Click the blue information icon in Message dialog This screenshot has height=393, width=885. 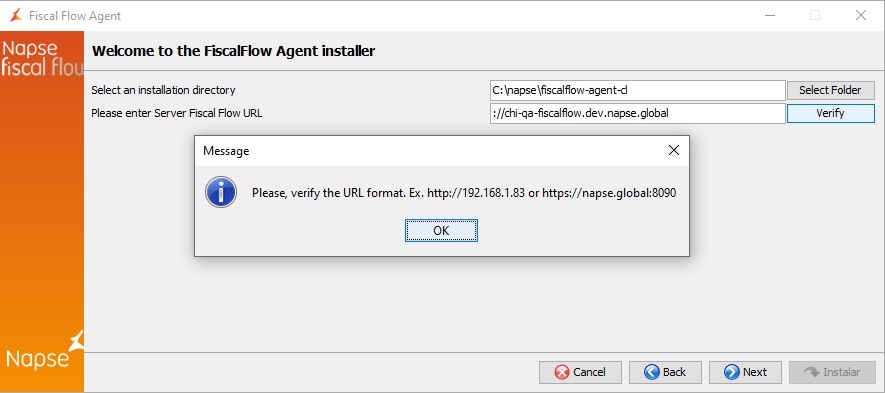click(221, 192)
